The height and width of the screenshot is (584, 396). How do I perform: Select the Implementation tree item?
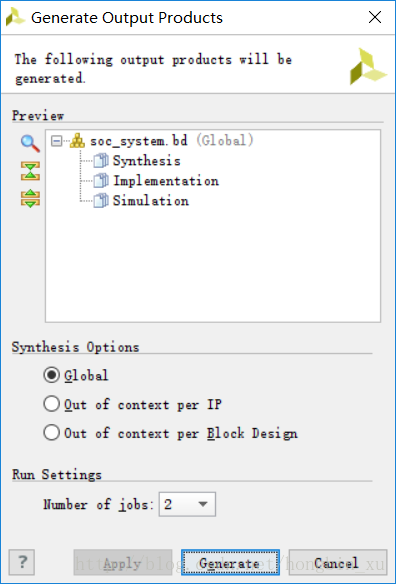click(166, 181)
